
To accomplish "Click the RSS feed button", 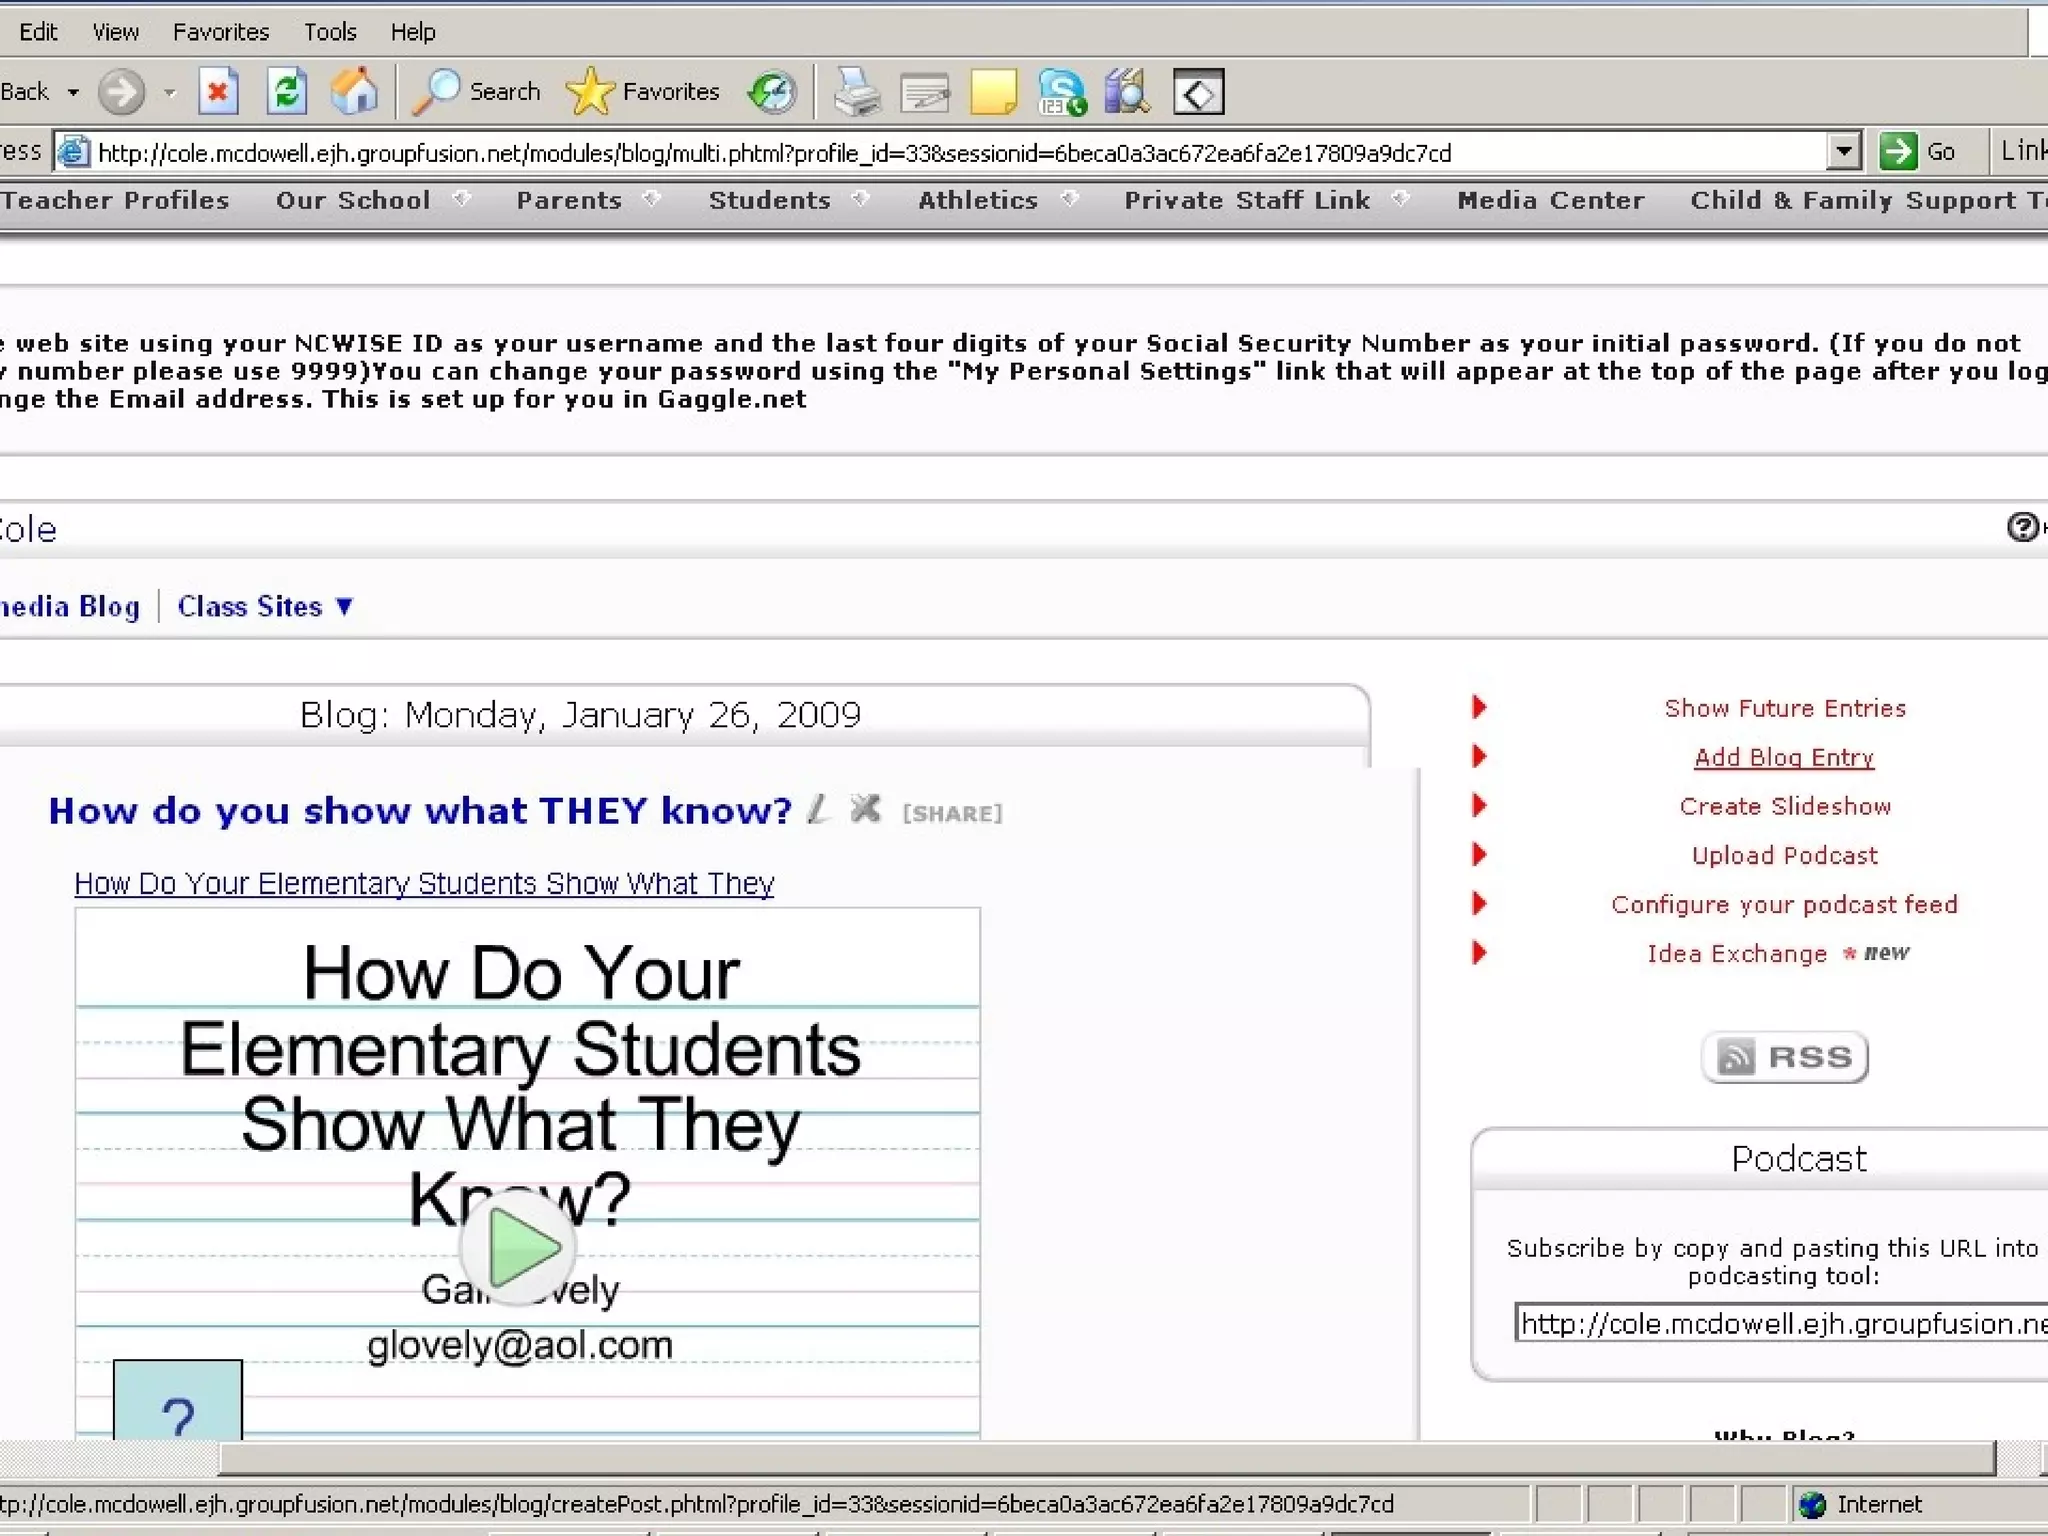I will [x=1784, y=1057].
